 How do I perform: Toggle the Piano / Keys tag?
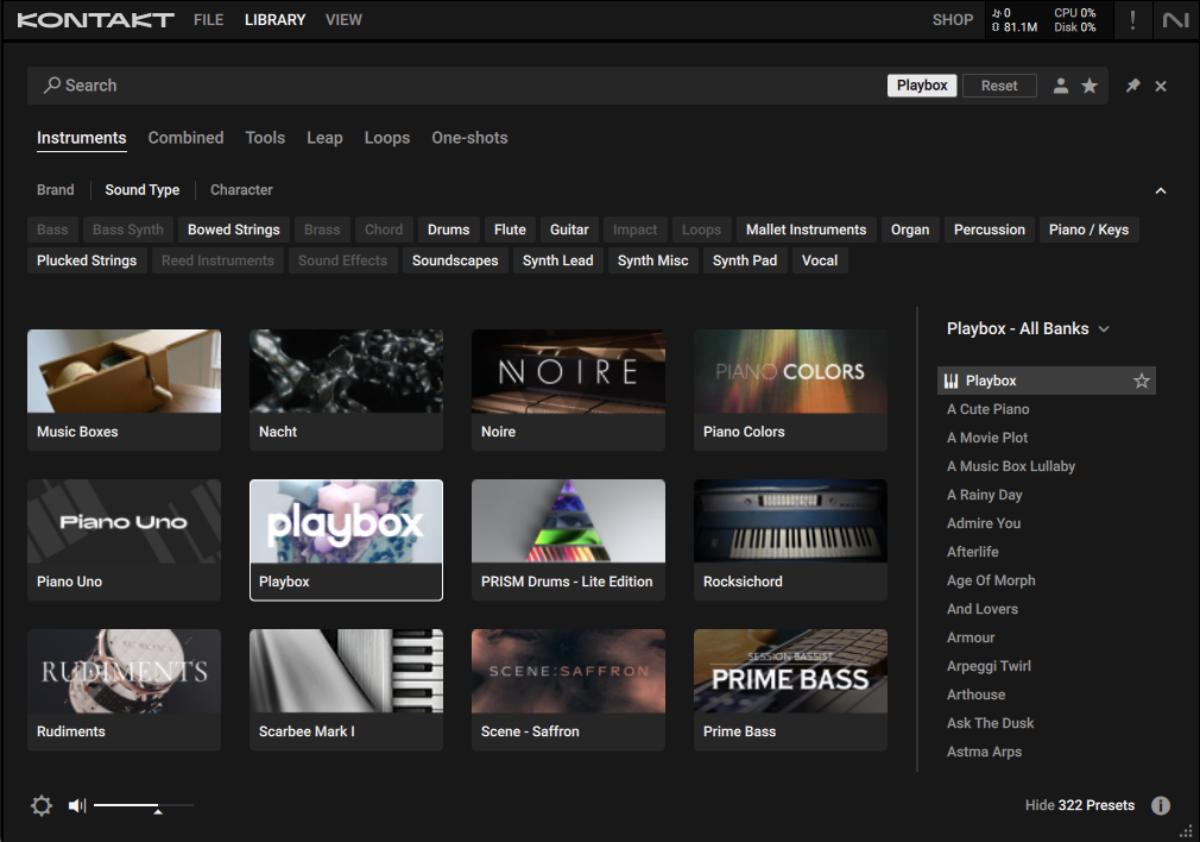coord(1089,230)
